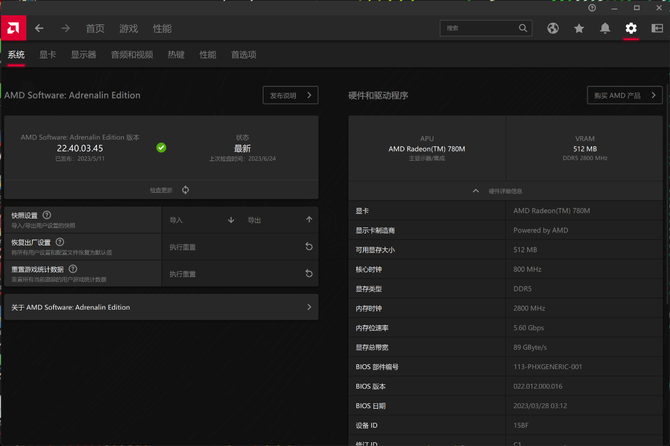Click the 购买 AMD 产品 button
The height and width of the screenshot is (446, 670).
pos(625,95)
